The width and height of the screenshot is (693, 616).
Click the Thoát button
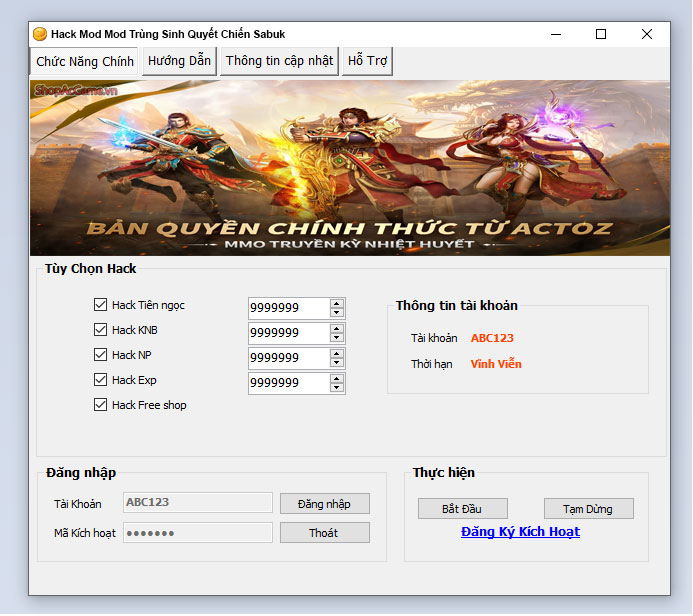pyautogui.click(x=325, y=533)
